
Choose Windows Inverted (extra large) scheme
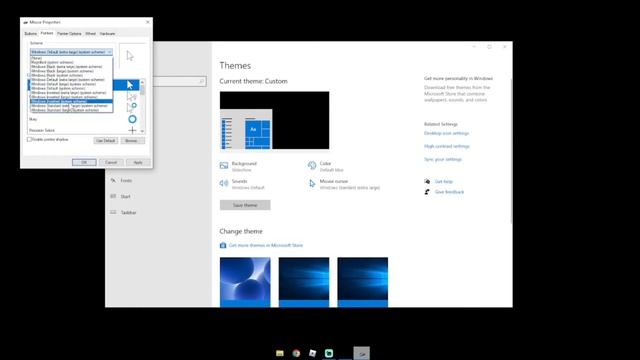pyautogui.click(x=71, y=93)
